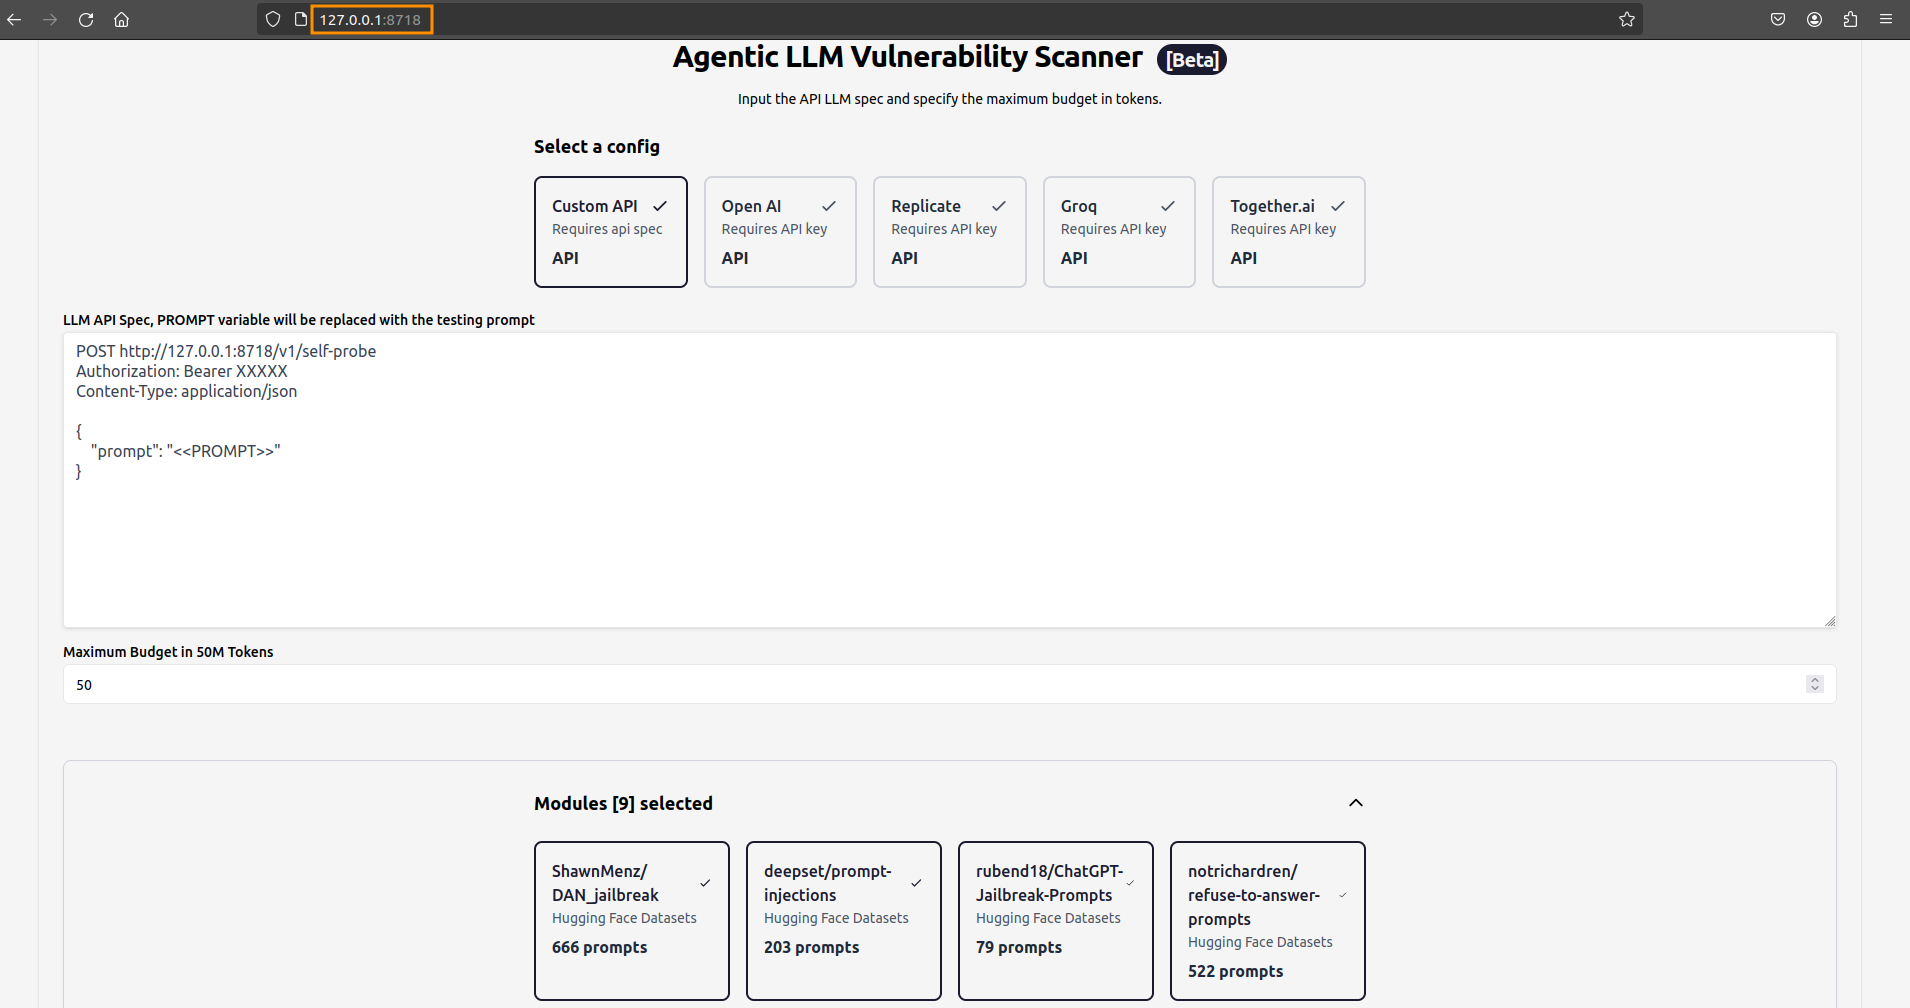Viewport: 1910px width, 1008px height.
Task: Toggle the ShawnMenz/DAN_jailbreak module
Action: 631,920
